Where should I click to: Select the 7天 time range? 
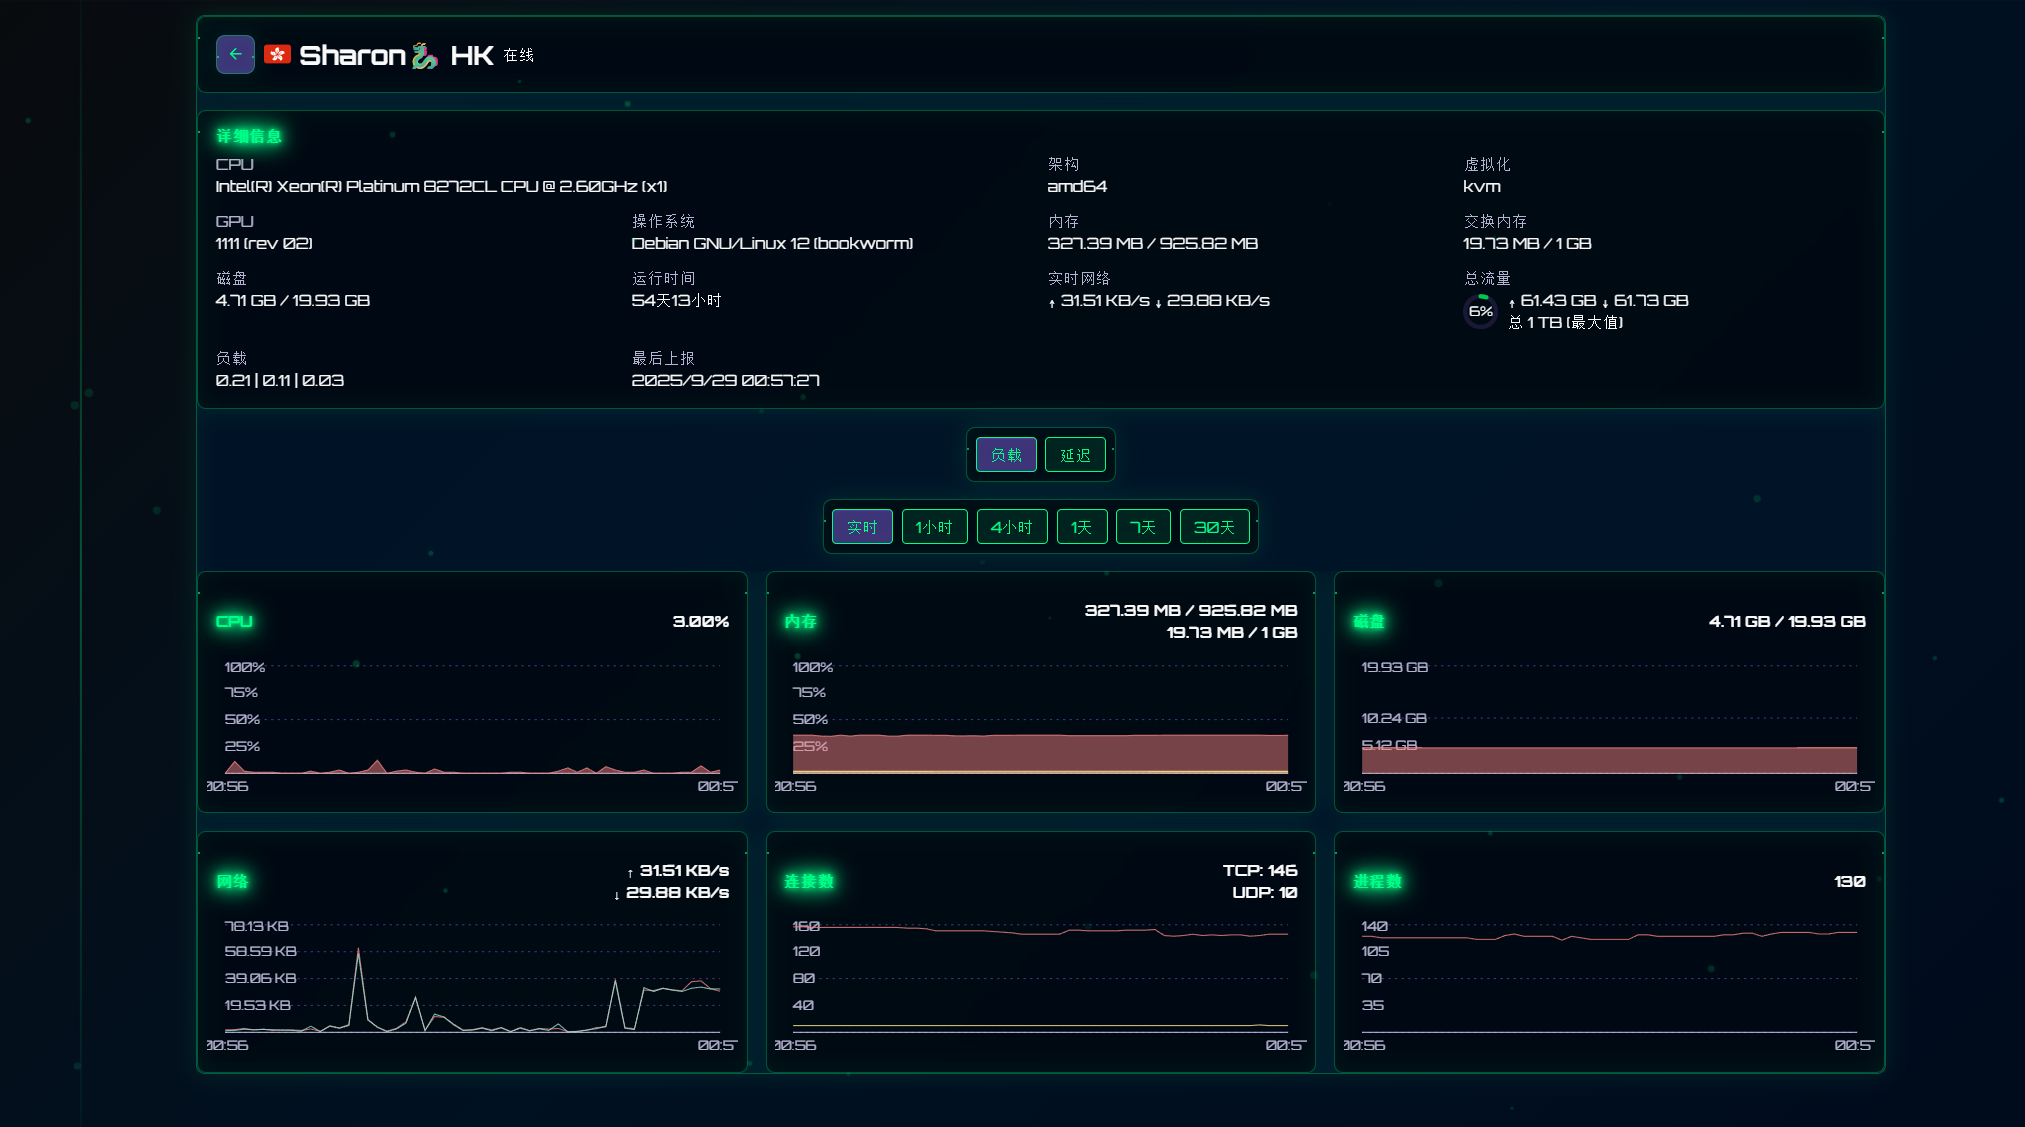[1142, 527]
